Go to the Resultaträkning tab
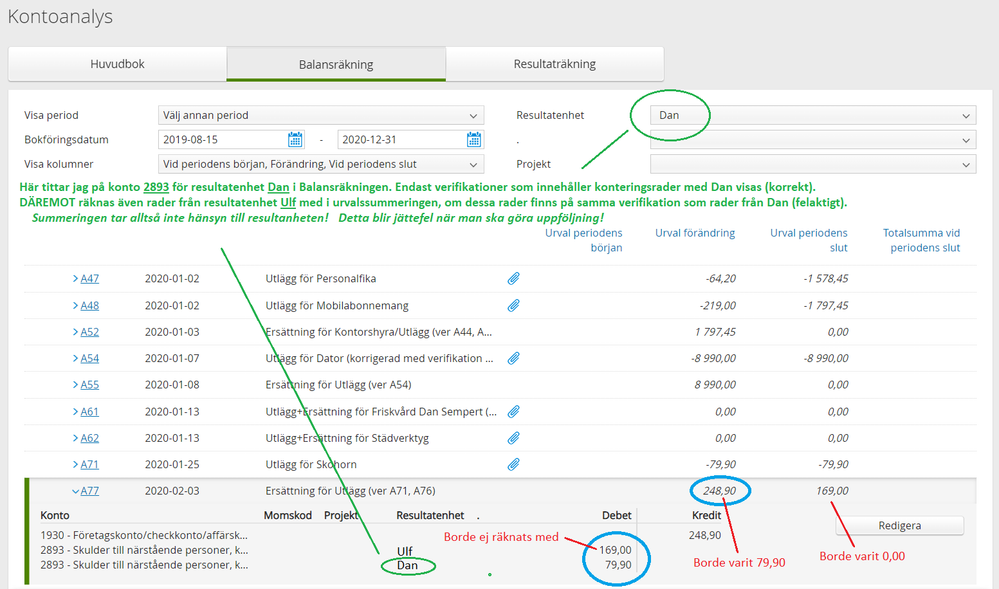999x589 pixels. point(554,64)
